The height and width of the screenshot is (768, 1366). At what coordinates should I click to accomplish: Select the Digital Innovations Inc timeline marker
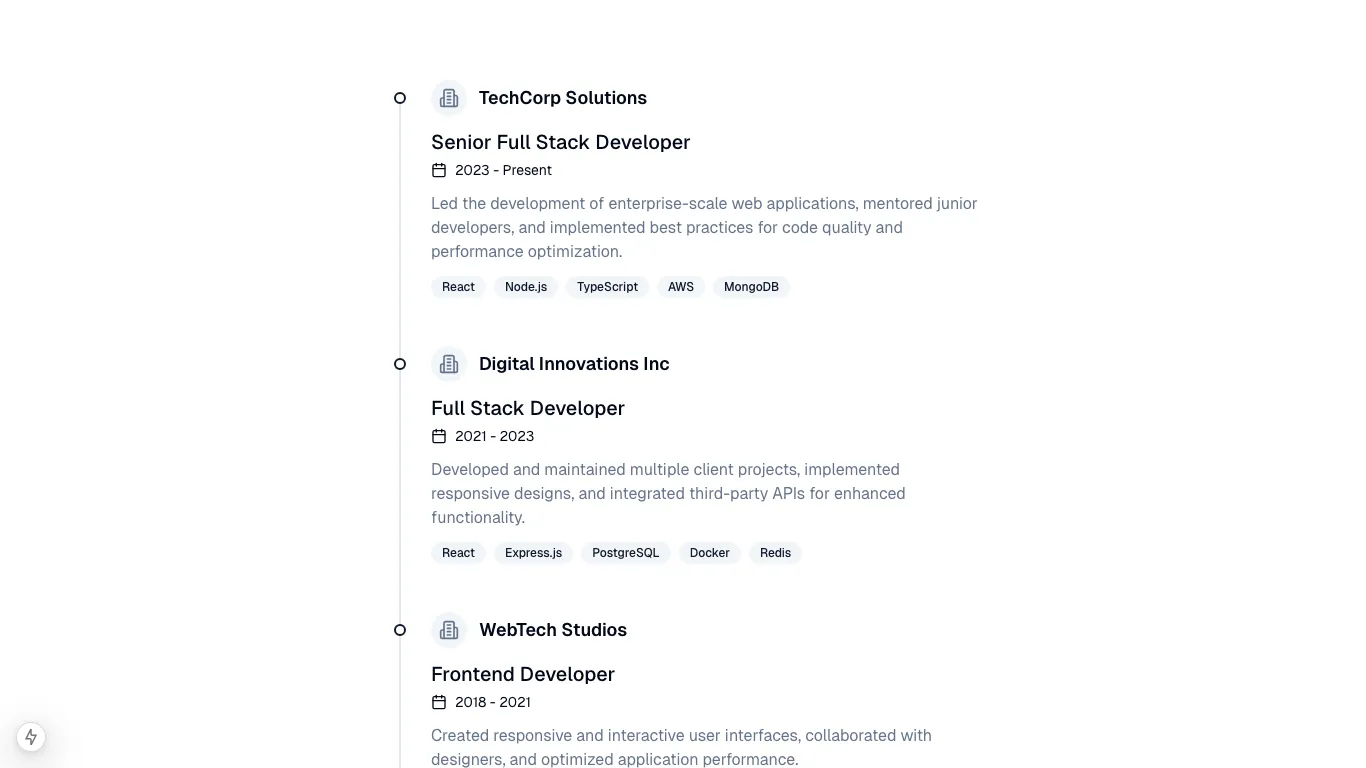tap(400, 364)
